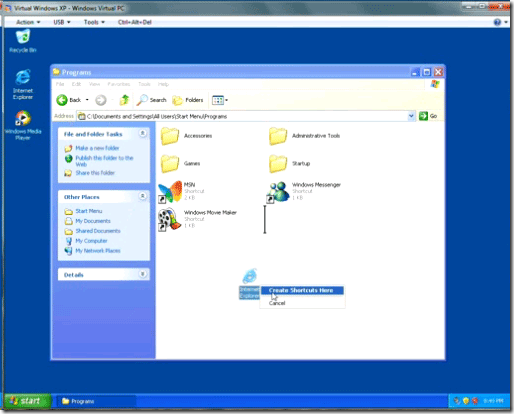This screenshot has width=514, height=414.
Task: Choose Create Shortcuts Here from context menu
Action: (x=302, y=290)
